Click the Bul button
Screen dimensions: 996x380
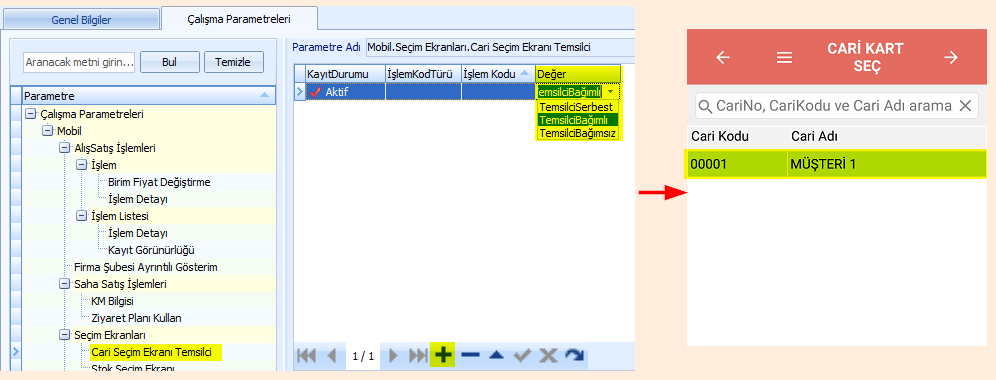pyautogui.click(x=170, y=62)
